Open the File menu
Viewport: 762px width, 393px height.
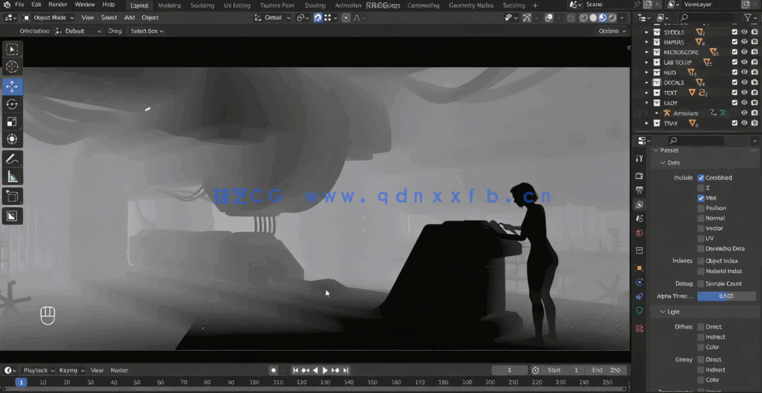pos(19,5)
